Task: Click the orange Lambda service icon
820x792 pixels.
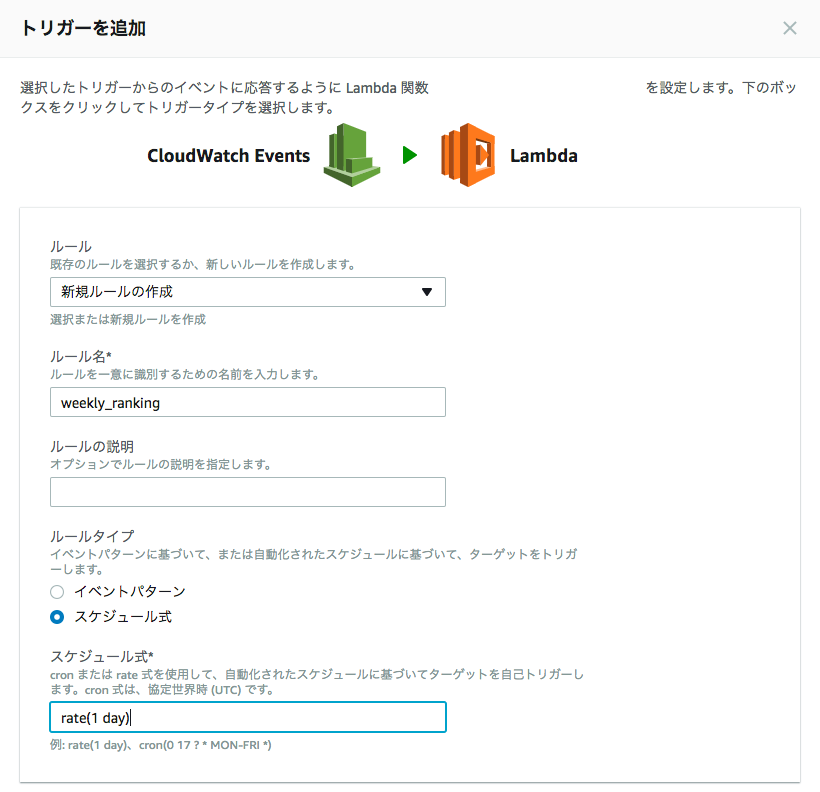Action: pyautogui.click(x=468, y=155)
